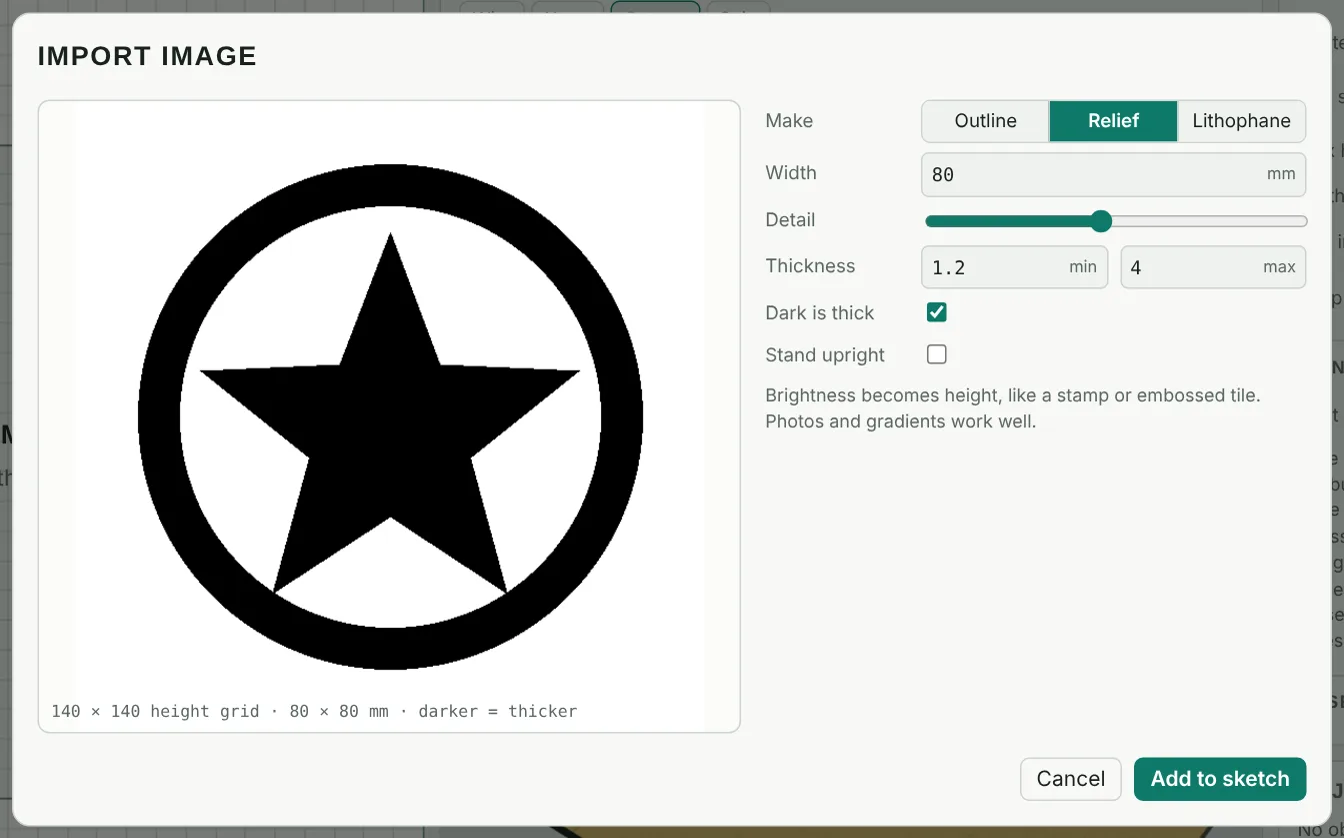Click the Width input field

(x=1113, y=174)
